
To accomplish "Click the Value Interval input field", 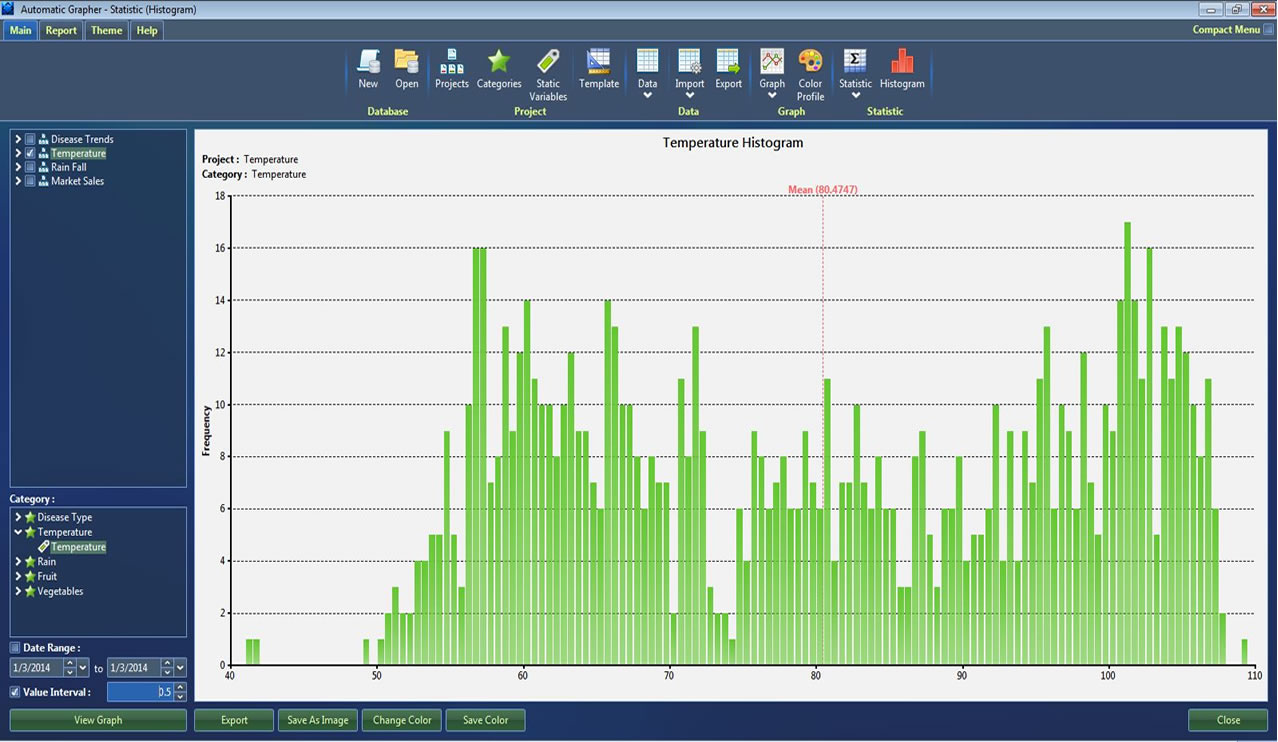I will pos(140,692).
